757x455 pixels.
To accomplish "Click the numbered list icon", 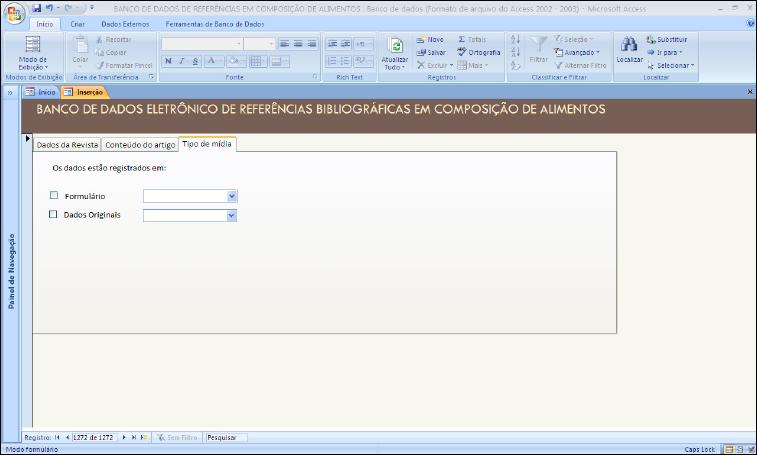I will pyautogui.click(x=332, y=61).
